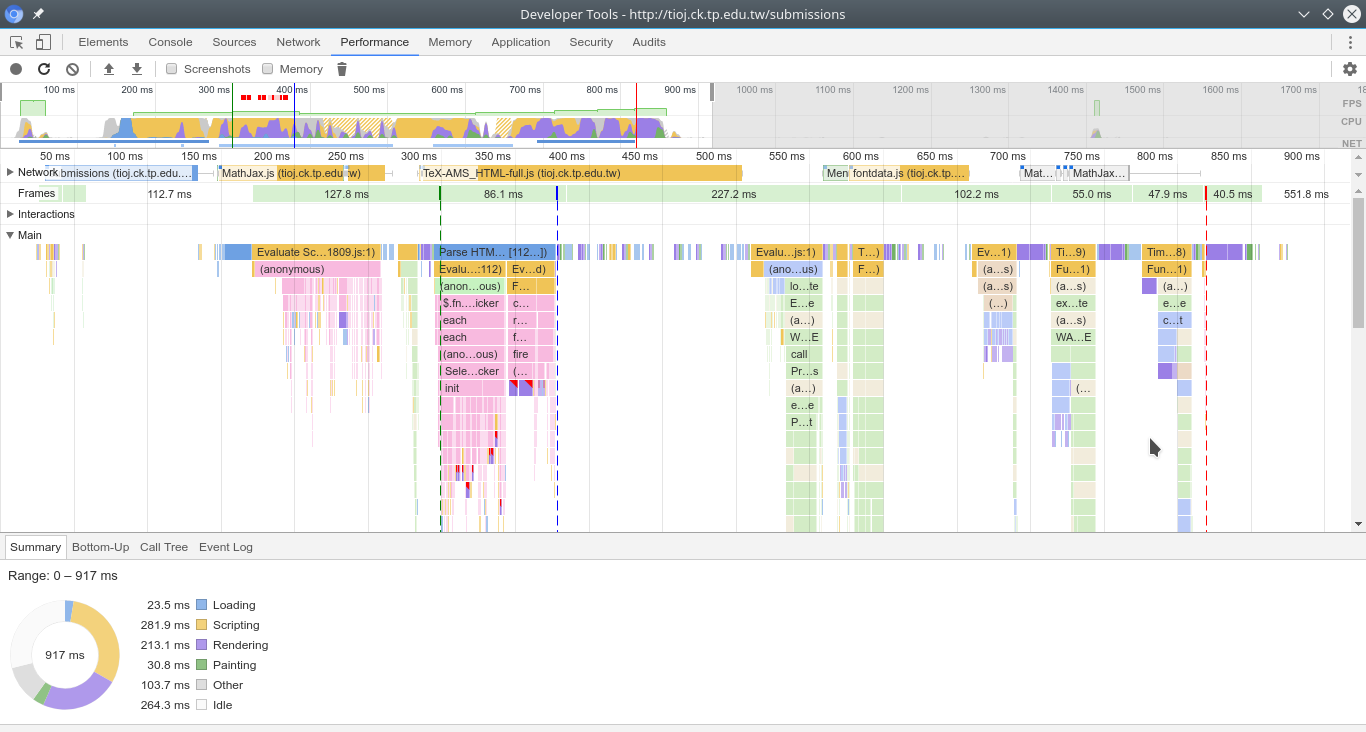Image resolution: width=1366 pixels, height=732 pixels.
Task: Click the Other gray legend swatch
Action: pyautogui.click(x=201, y=685)
